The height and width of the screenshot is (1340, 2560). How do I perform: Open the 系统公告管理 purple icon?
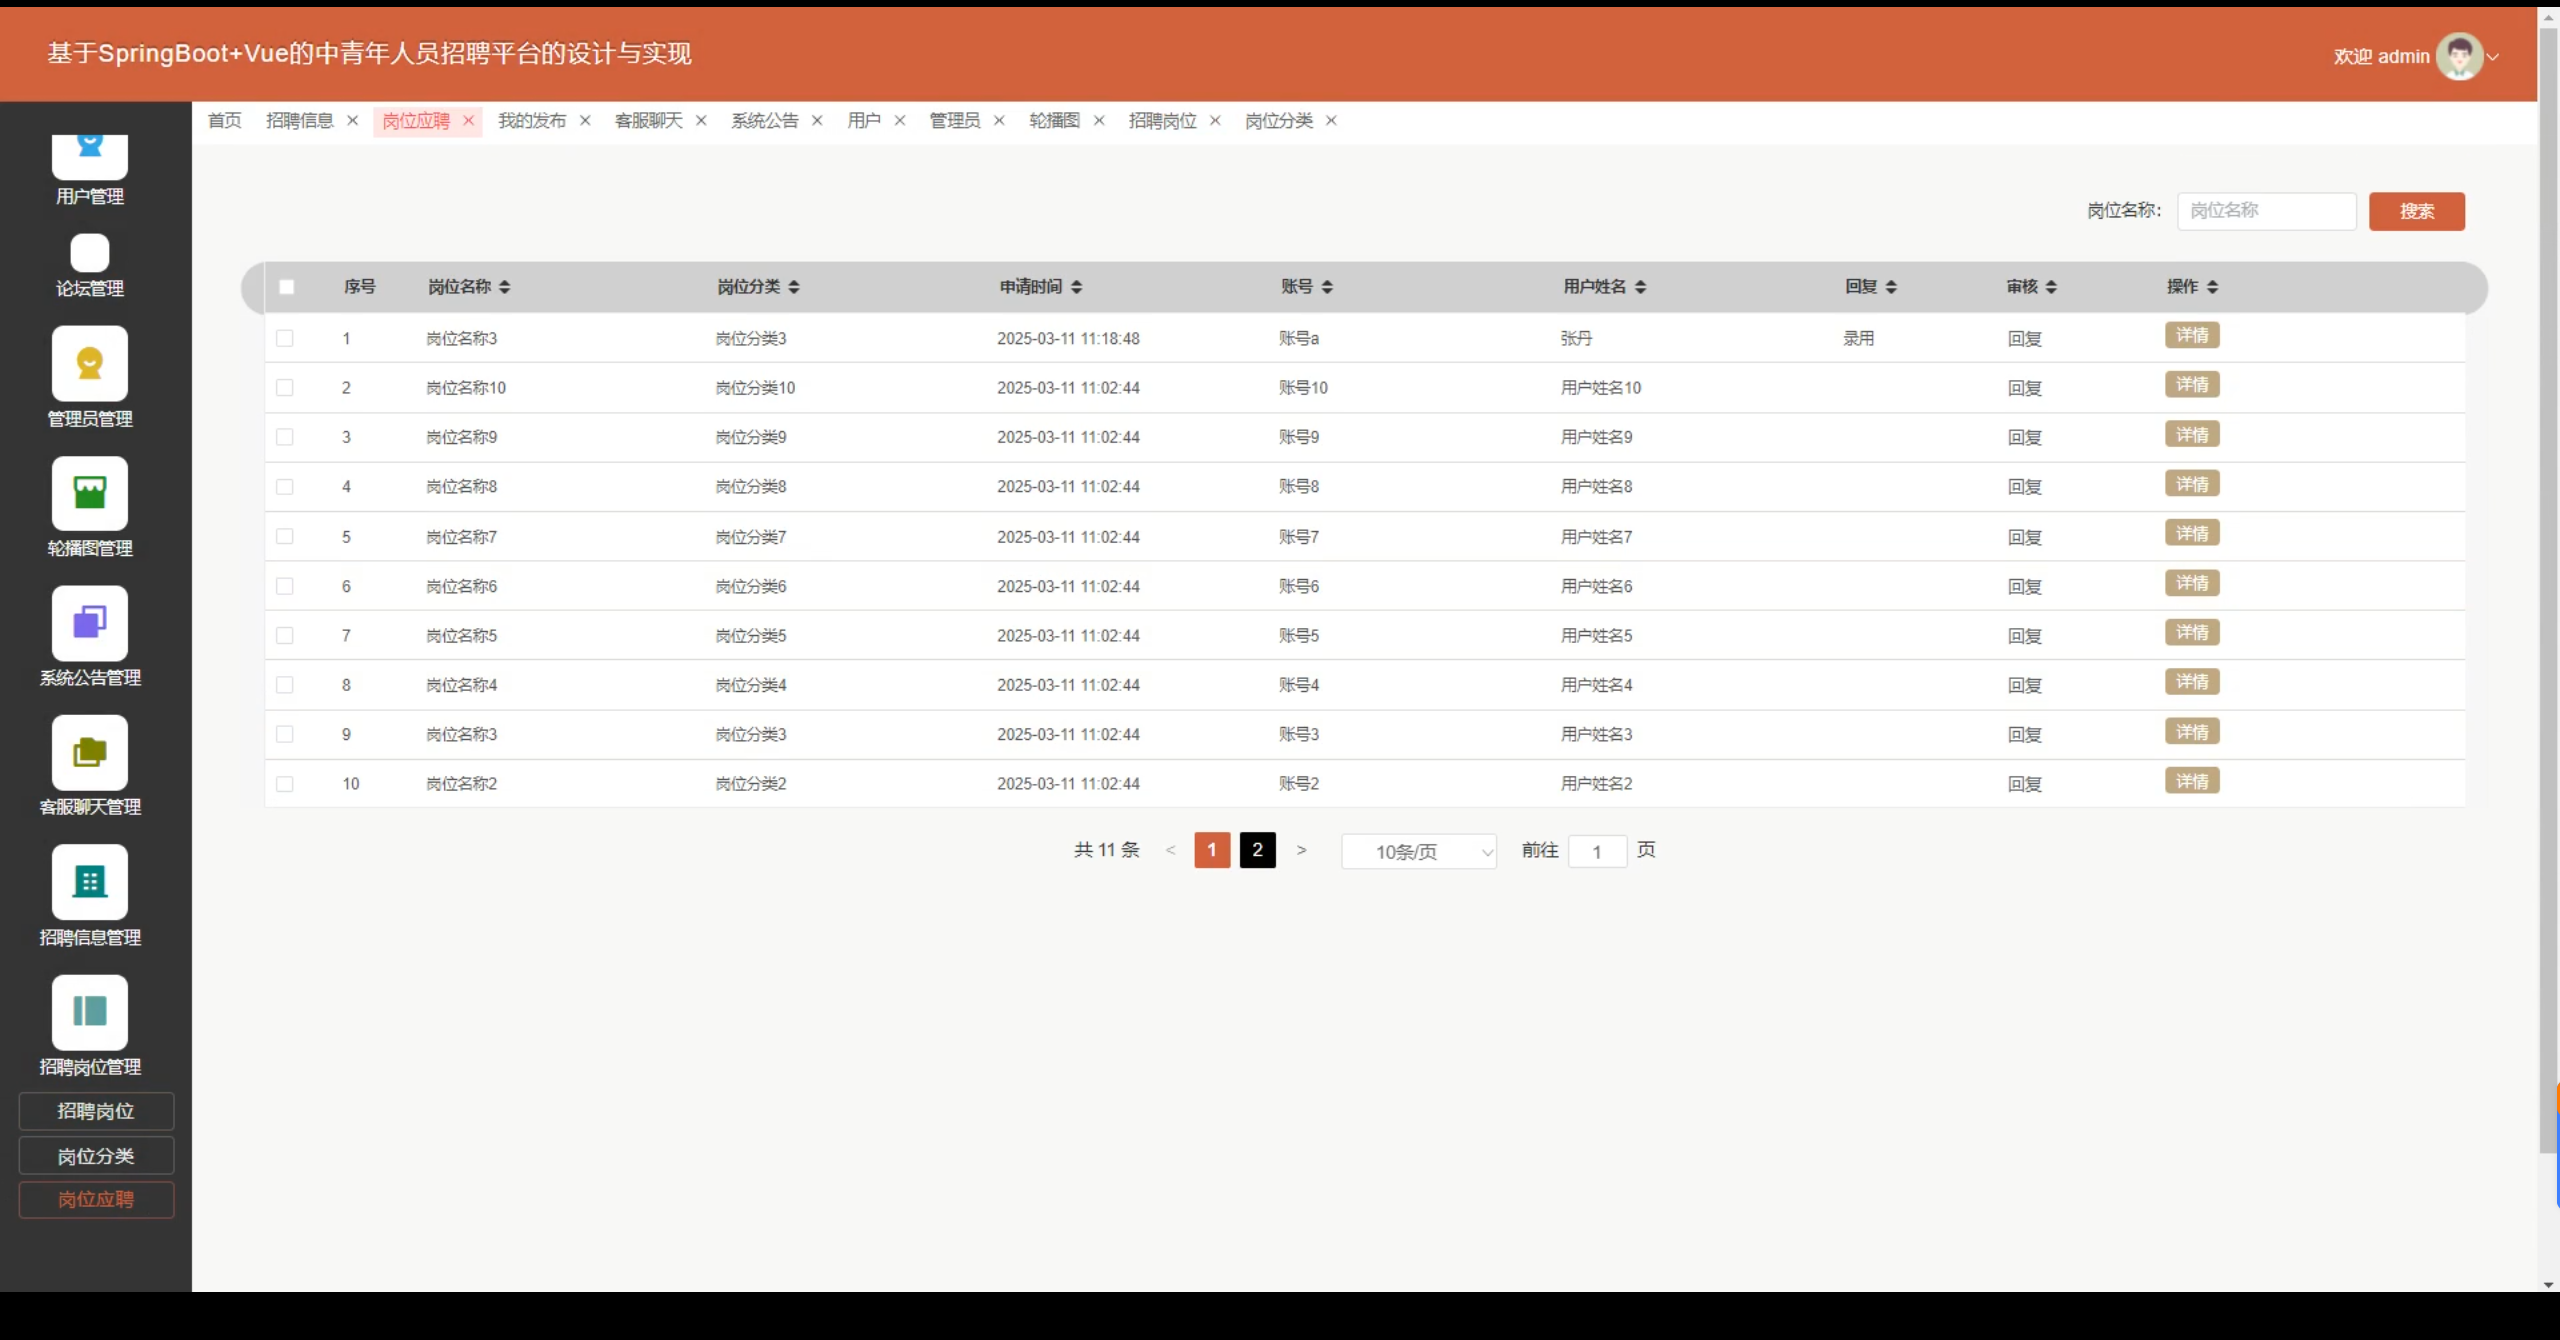tap(90, 622)
